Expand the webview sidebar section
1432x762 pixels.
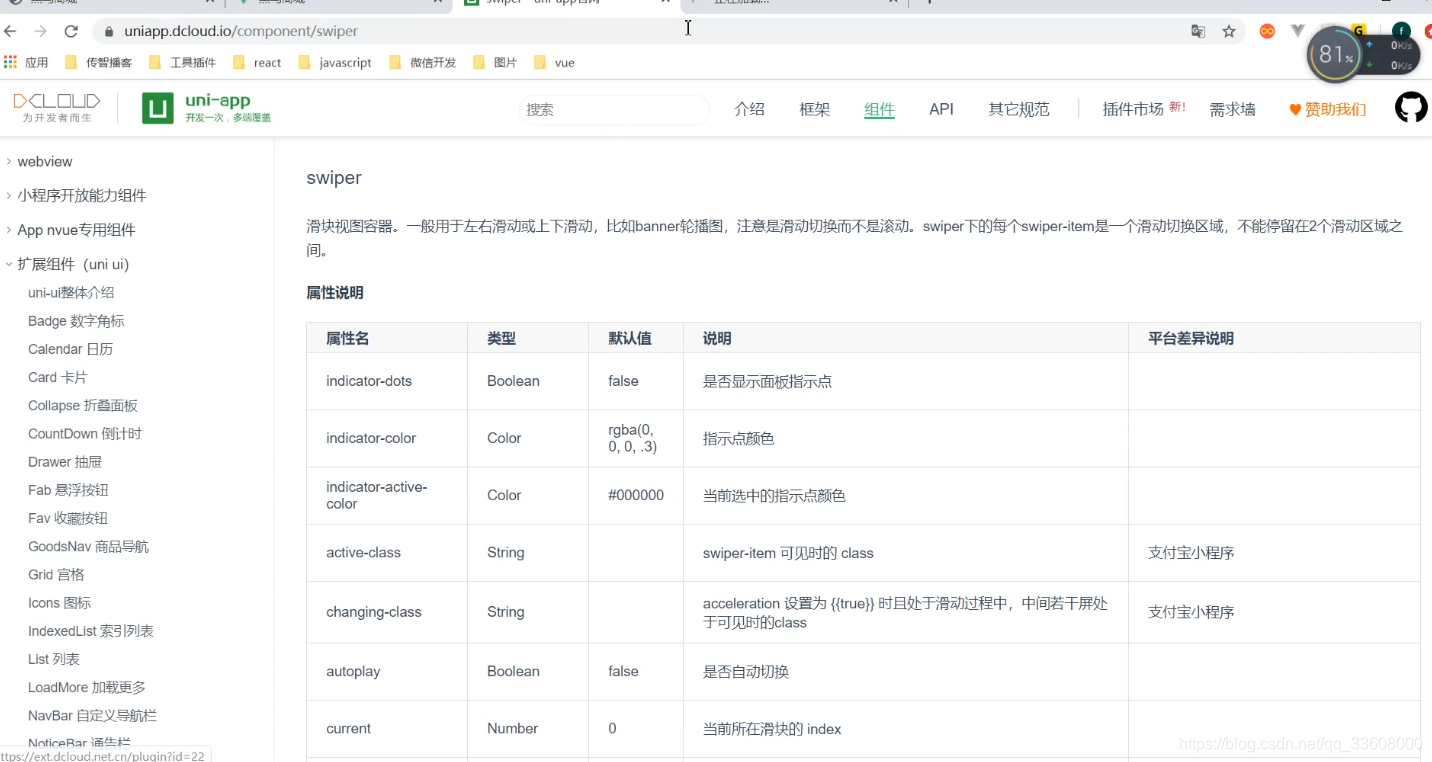[46, 161]
